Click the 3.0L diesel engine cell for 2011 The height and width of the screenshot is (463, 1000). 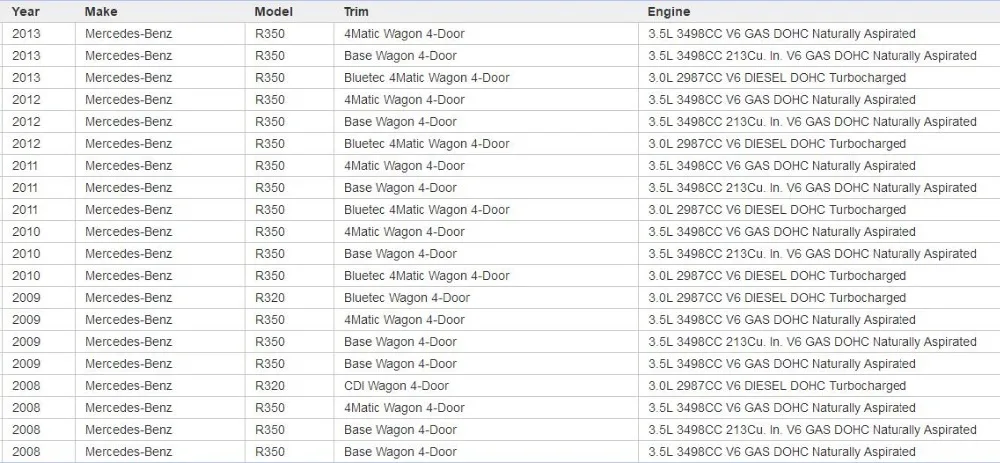[819, 210]
